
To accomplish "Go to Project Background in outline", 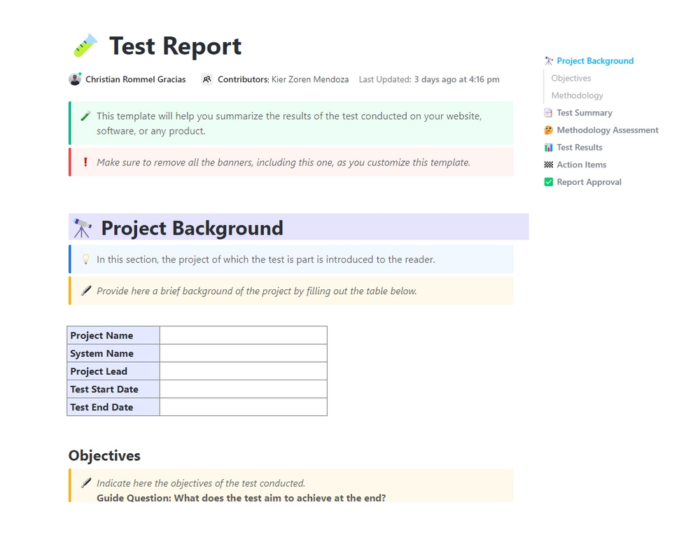I will click(x=595, y=61).
